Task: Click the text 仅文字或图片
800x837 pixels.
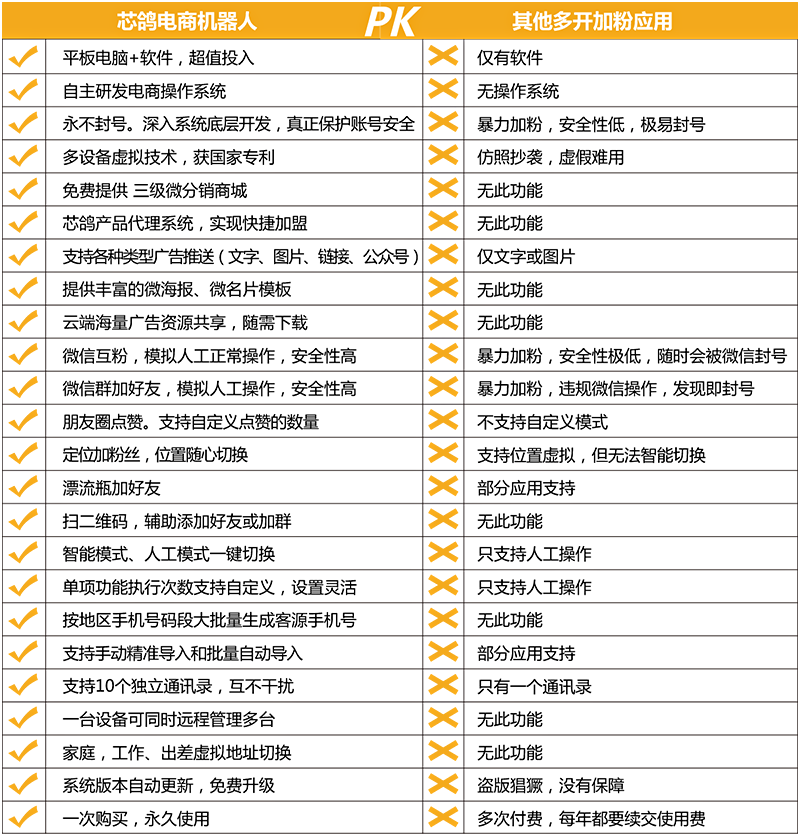Action: click(526, 256)
